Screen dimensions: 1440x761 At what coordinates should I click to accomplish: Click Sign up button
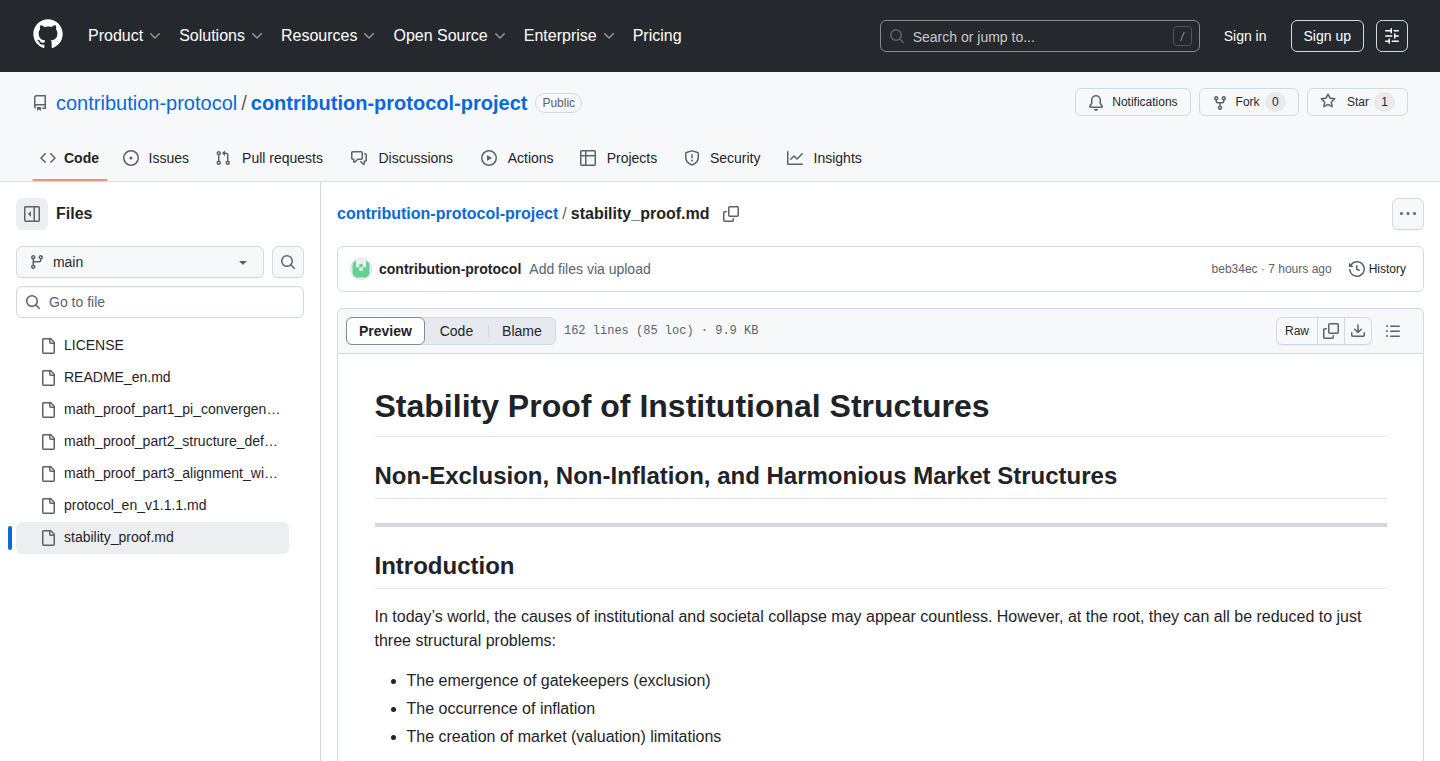coord(1327,36)
